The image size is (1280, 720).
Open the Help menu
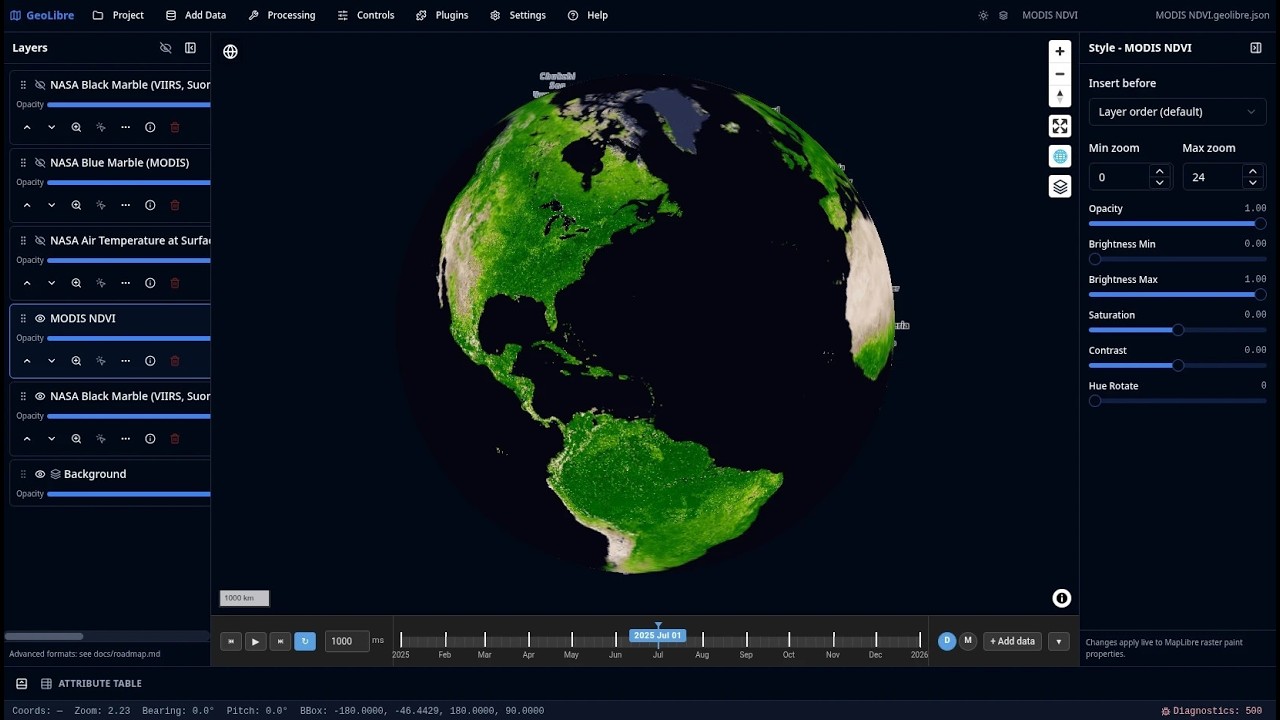[x=588, y=15]
